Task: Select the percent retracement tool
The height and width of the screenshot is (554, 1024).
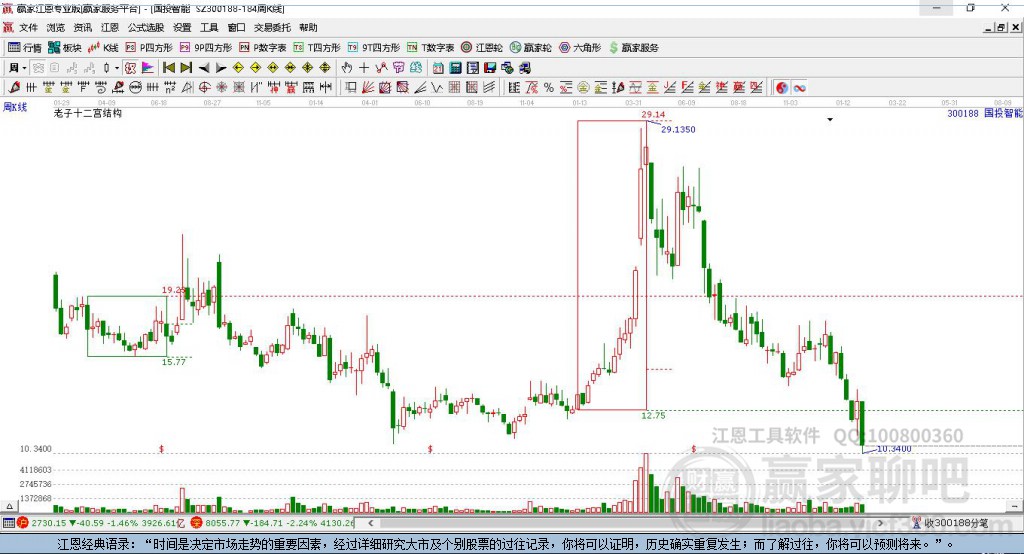Action: click(x=549, y=87)
